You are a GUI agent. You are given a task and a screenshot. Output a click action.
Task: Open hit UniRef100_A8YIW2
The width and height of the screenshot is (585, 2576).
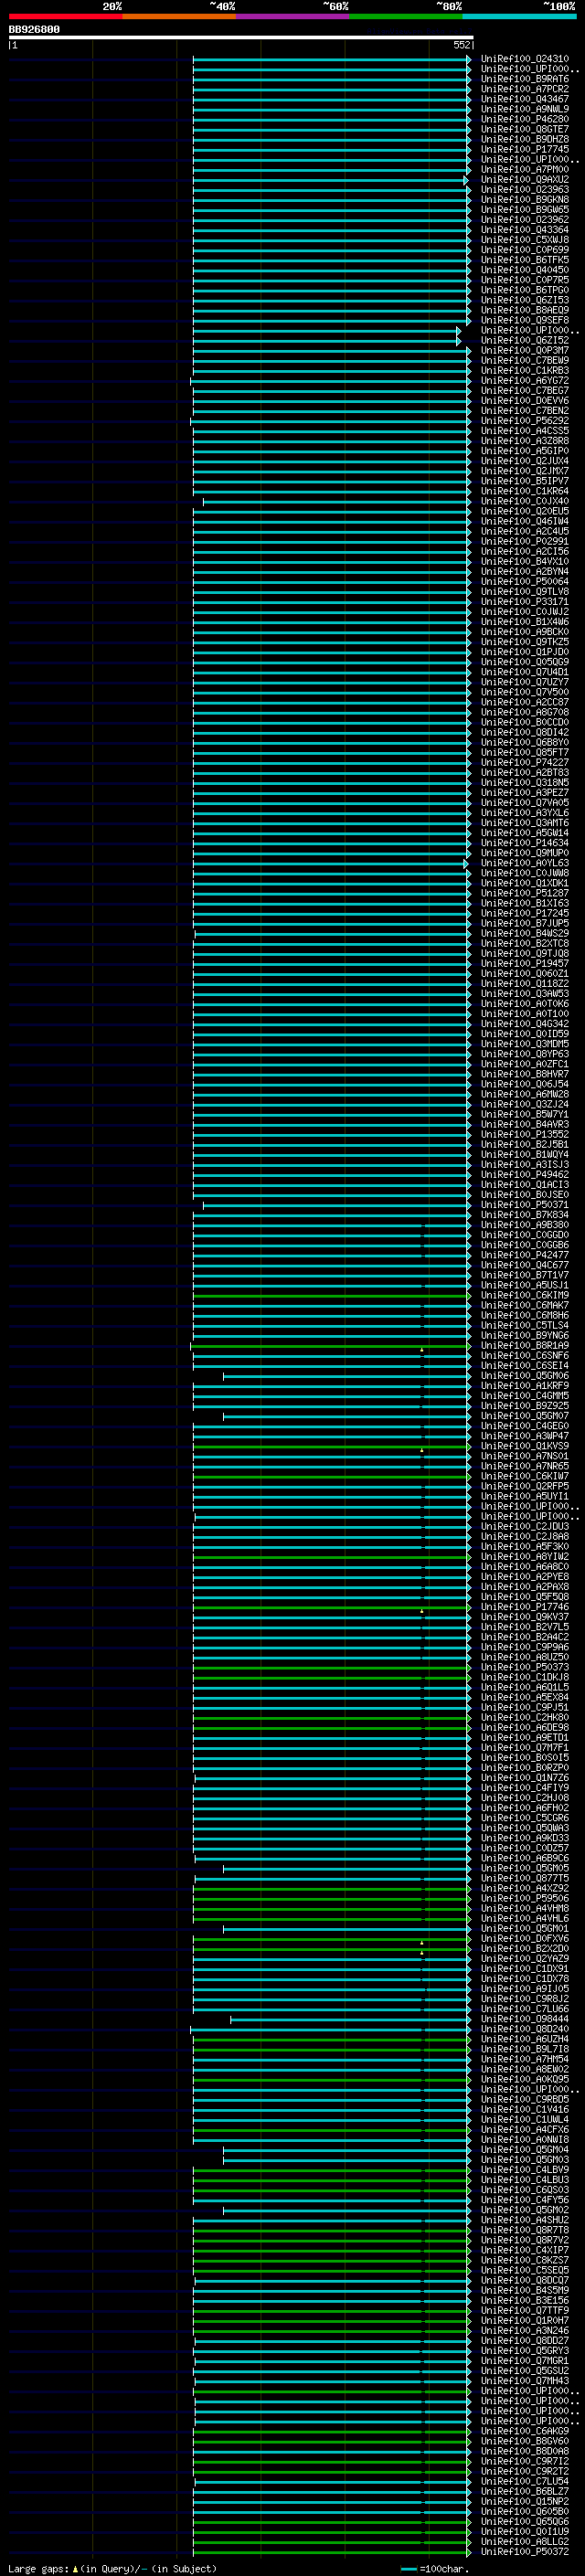click(525, 1557)
